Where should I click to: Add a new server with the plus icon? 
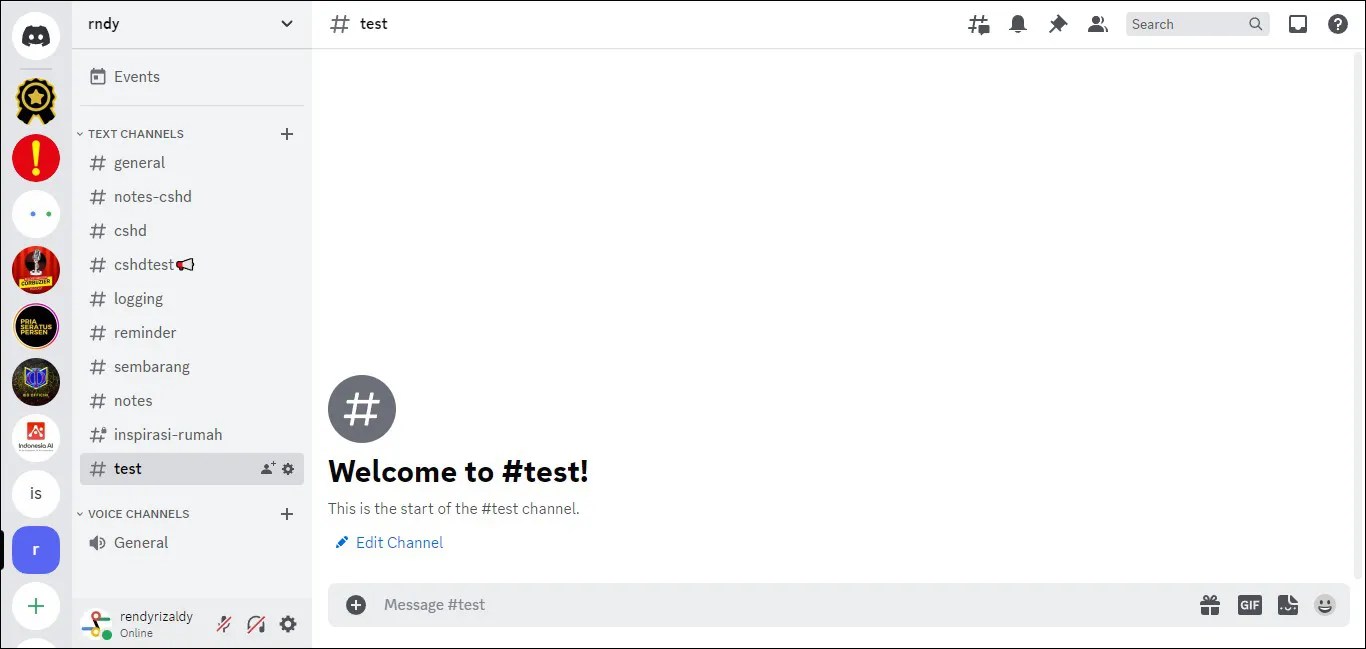(x=36, y=606)
